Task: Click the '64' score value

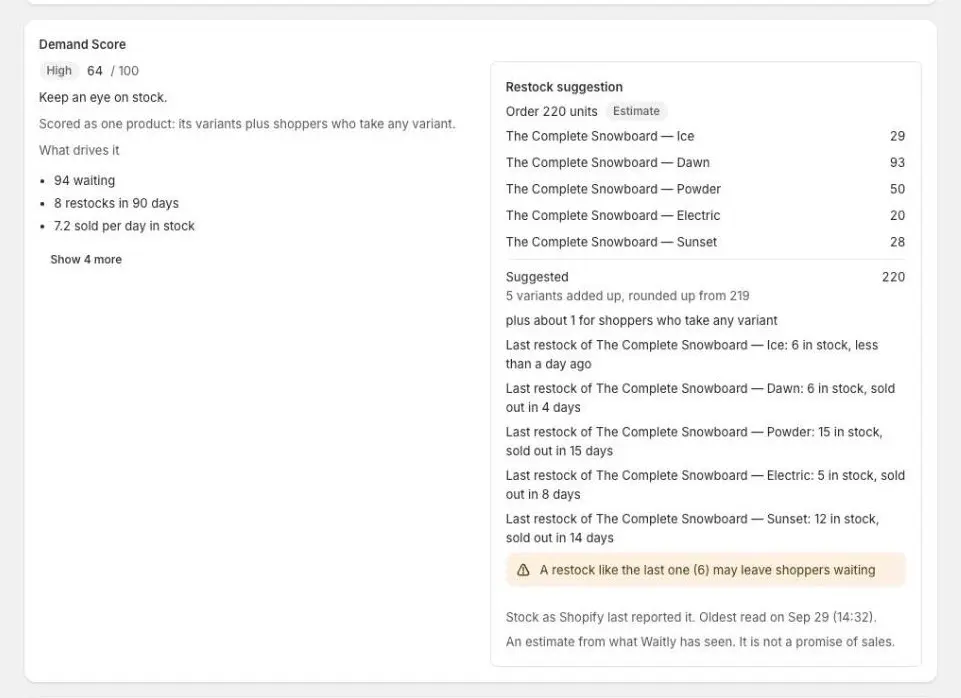Action: click(x=94, y=70)
